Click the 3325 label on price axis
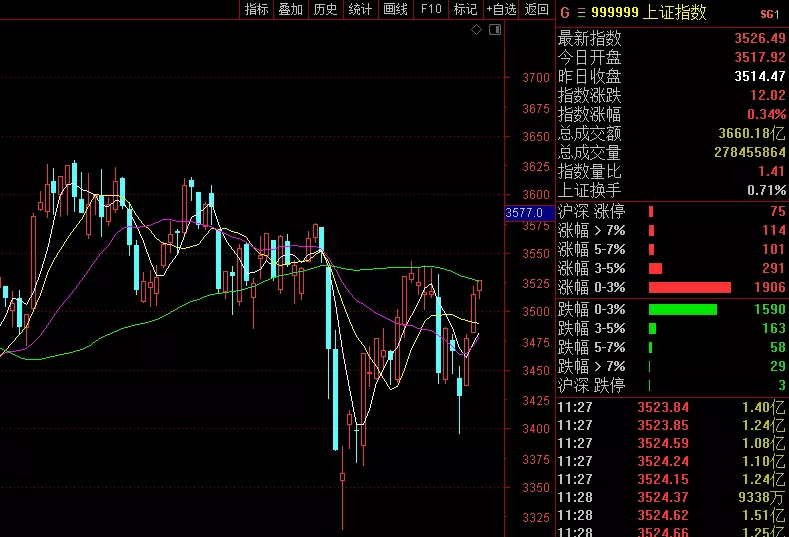This screenshot has width=789, height=537. [536, 517]
